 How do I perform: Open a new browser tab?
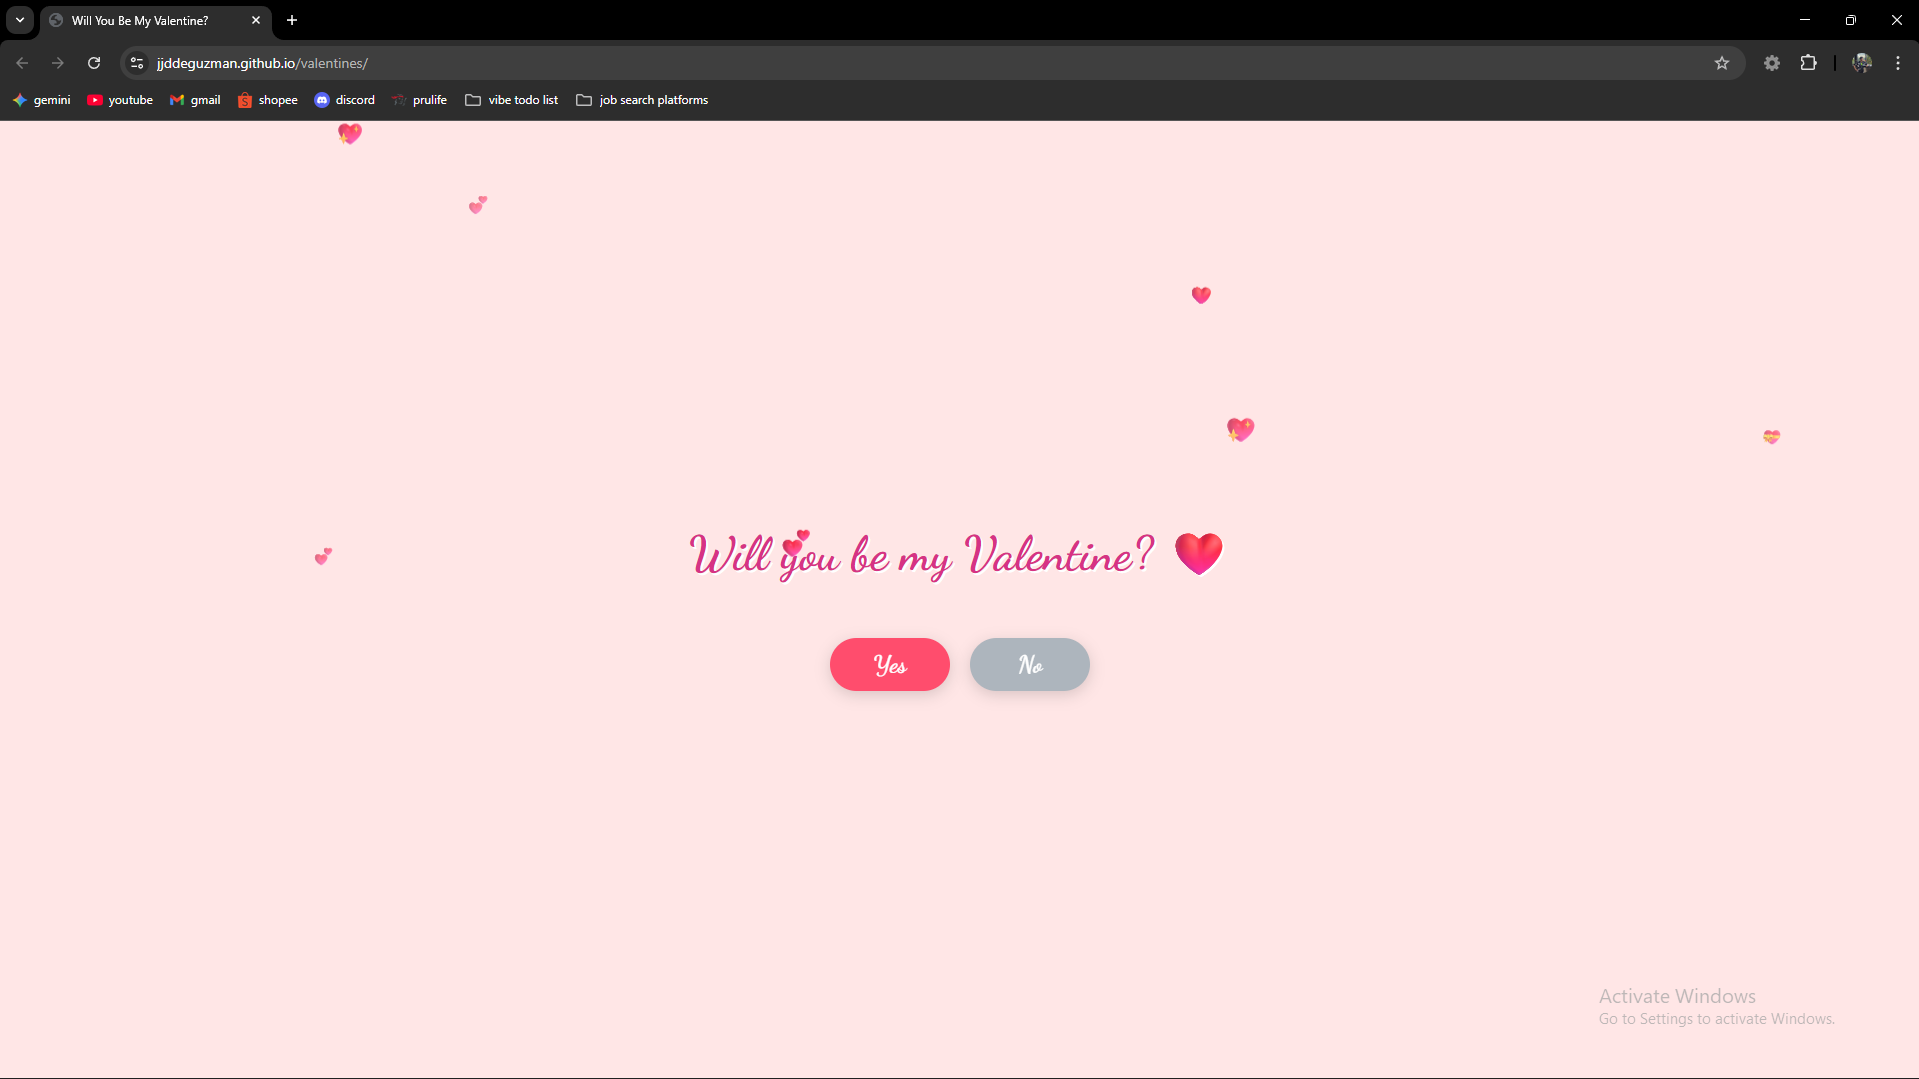pos(291,19)
